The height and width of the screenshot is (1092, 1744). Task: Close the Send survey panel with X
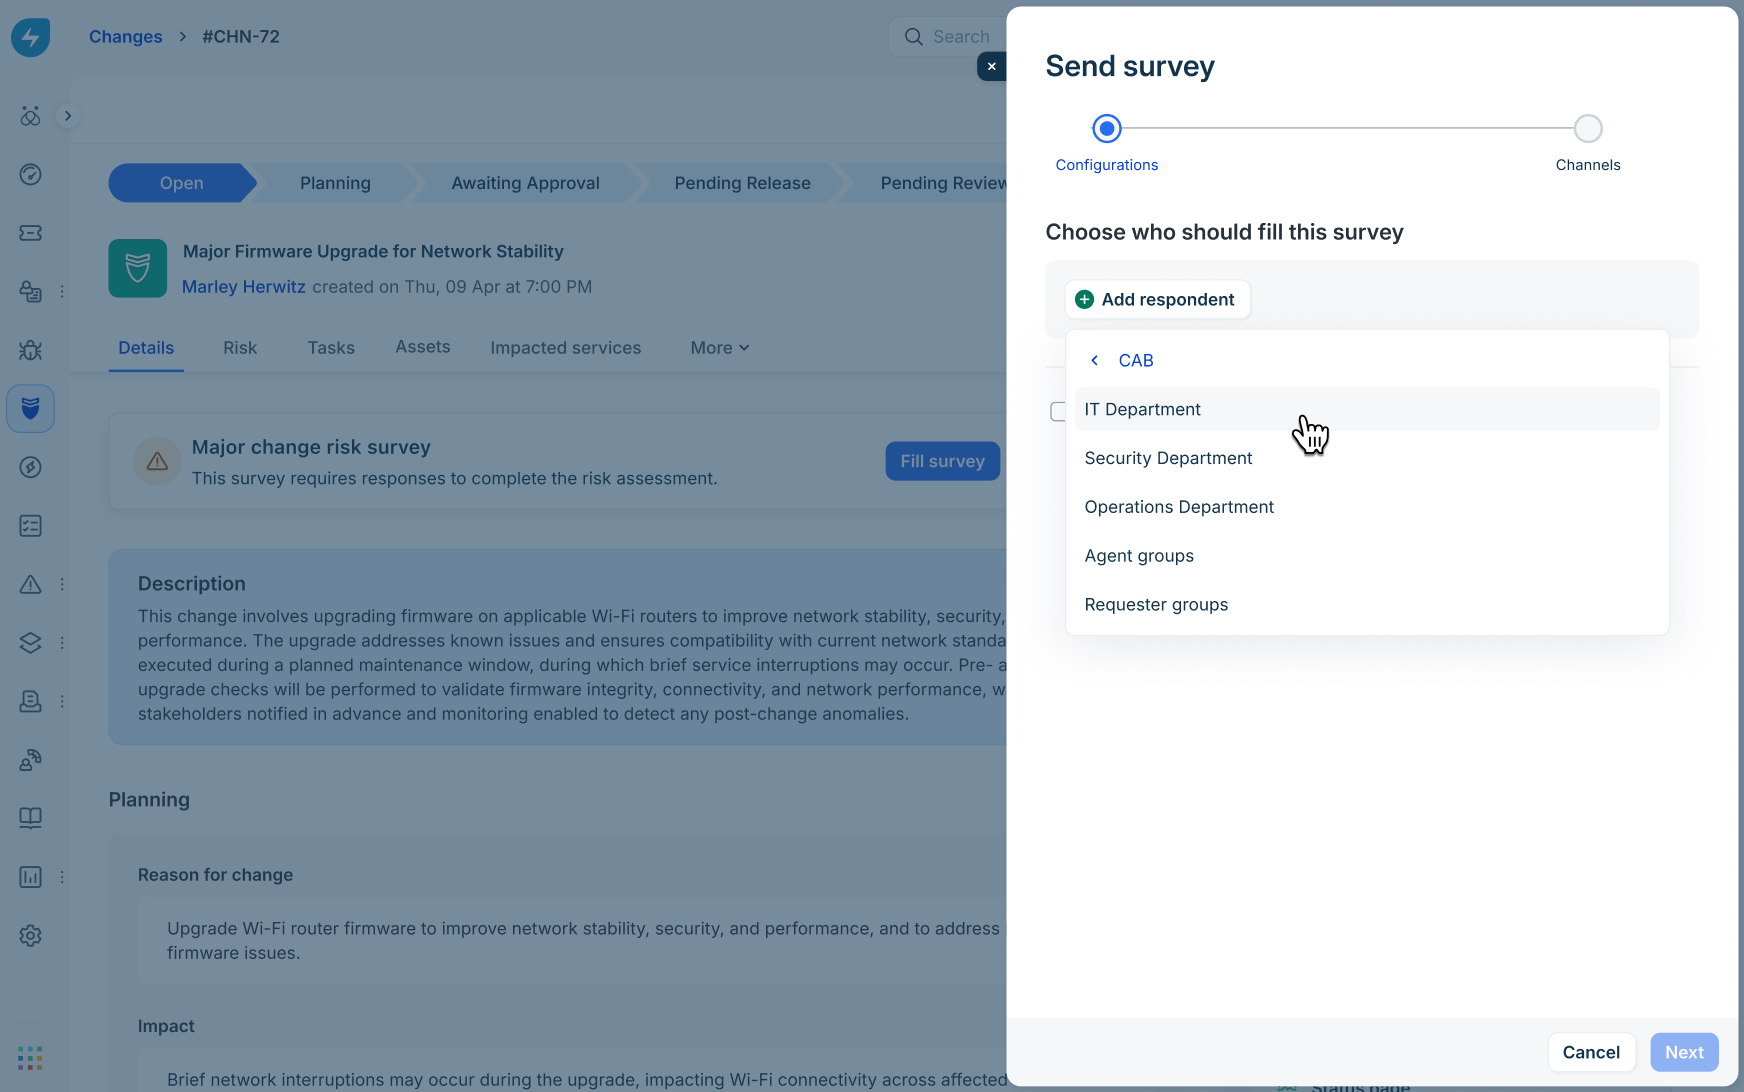992,67
